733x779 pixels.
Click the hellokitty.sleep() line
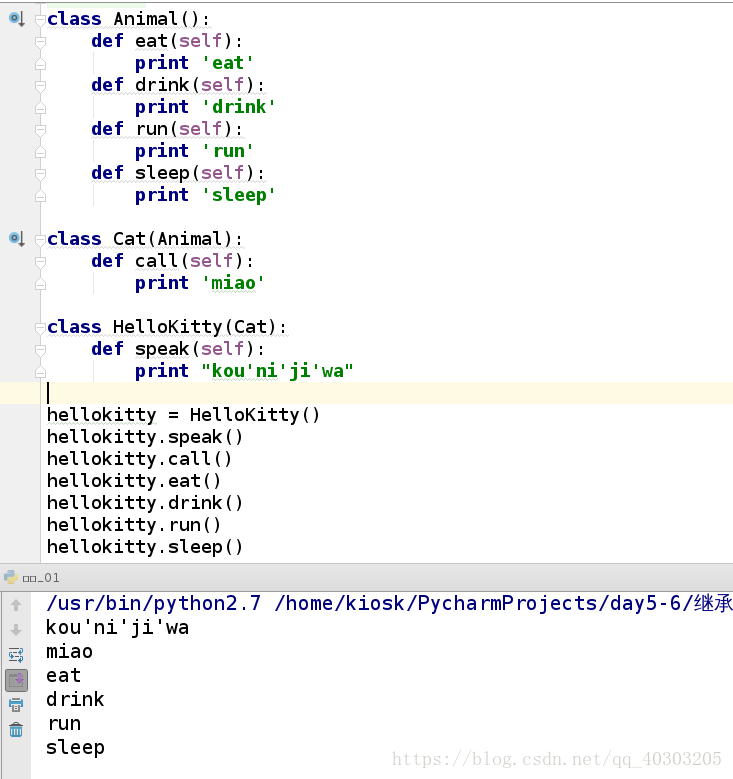[x=145, y=547]
